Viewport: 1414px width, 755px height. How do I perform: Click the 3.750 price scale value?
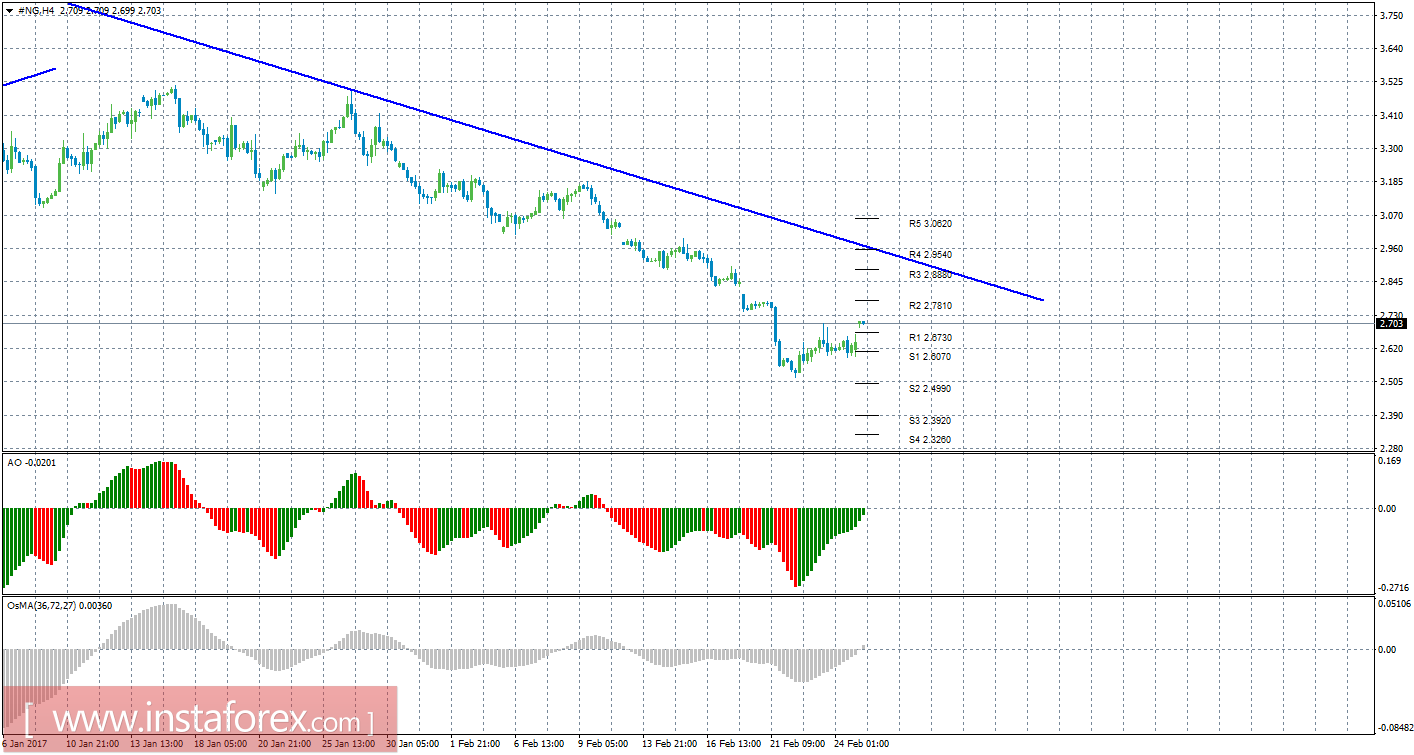1391,16
